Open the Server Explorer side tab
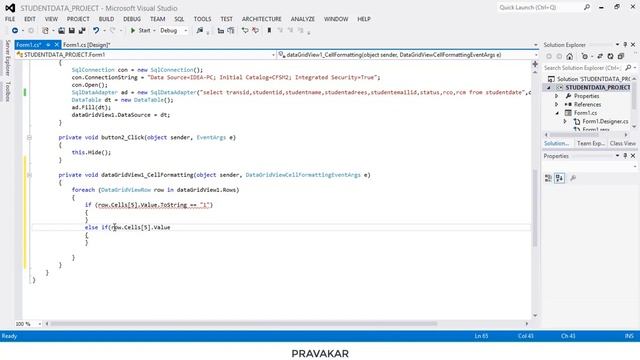The height and width of the screenshot is (360, 640). tap(7, 58)
